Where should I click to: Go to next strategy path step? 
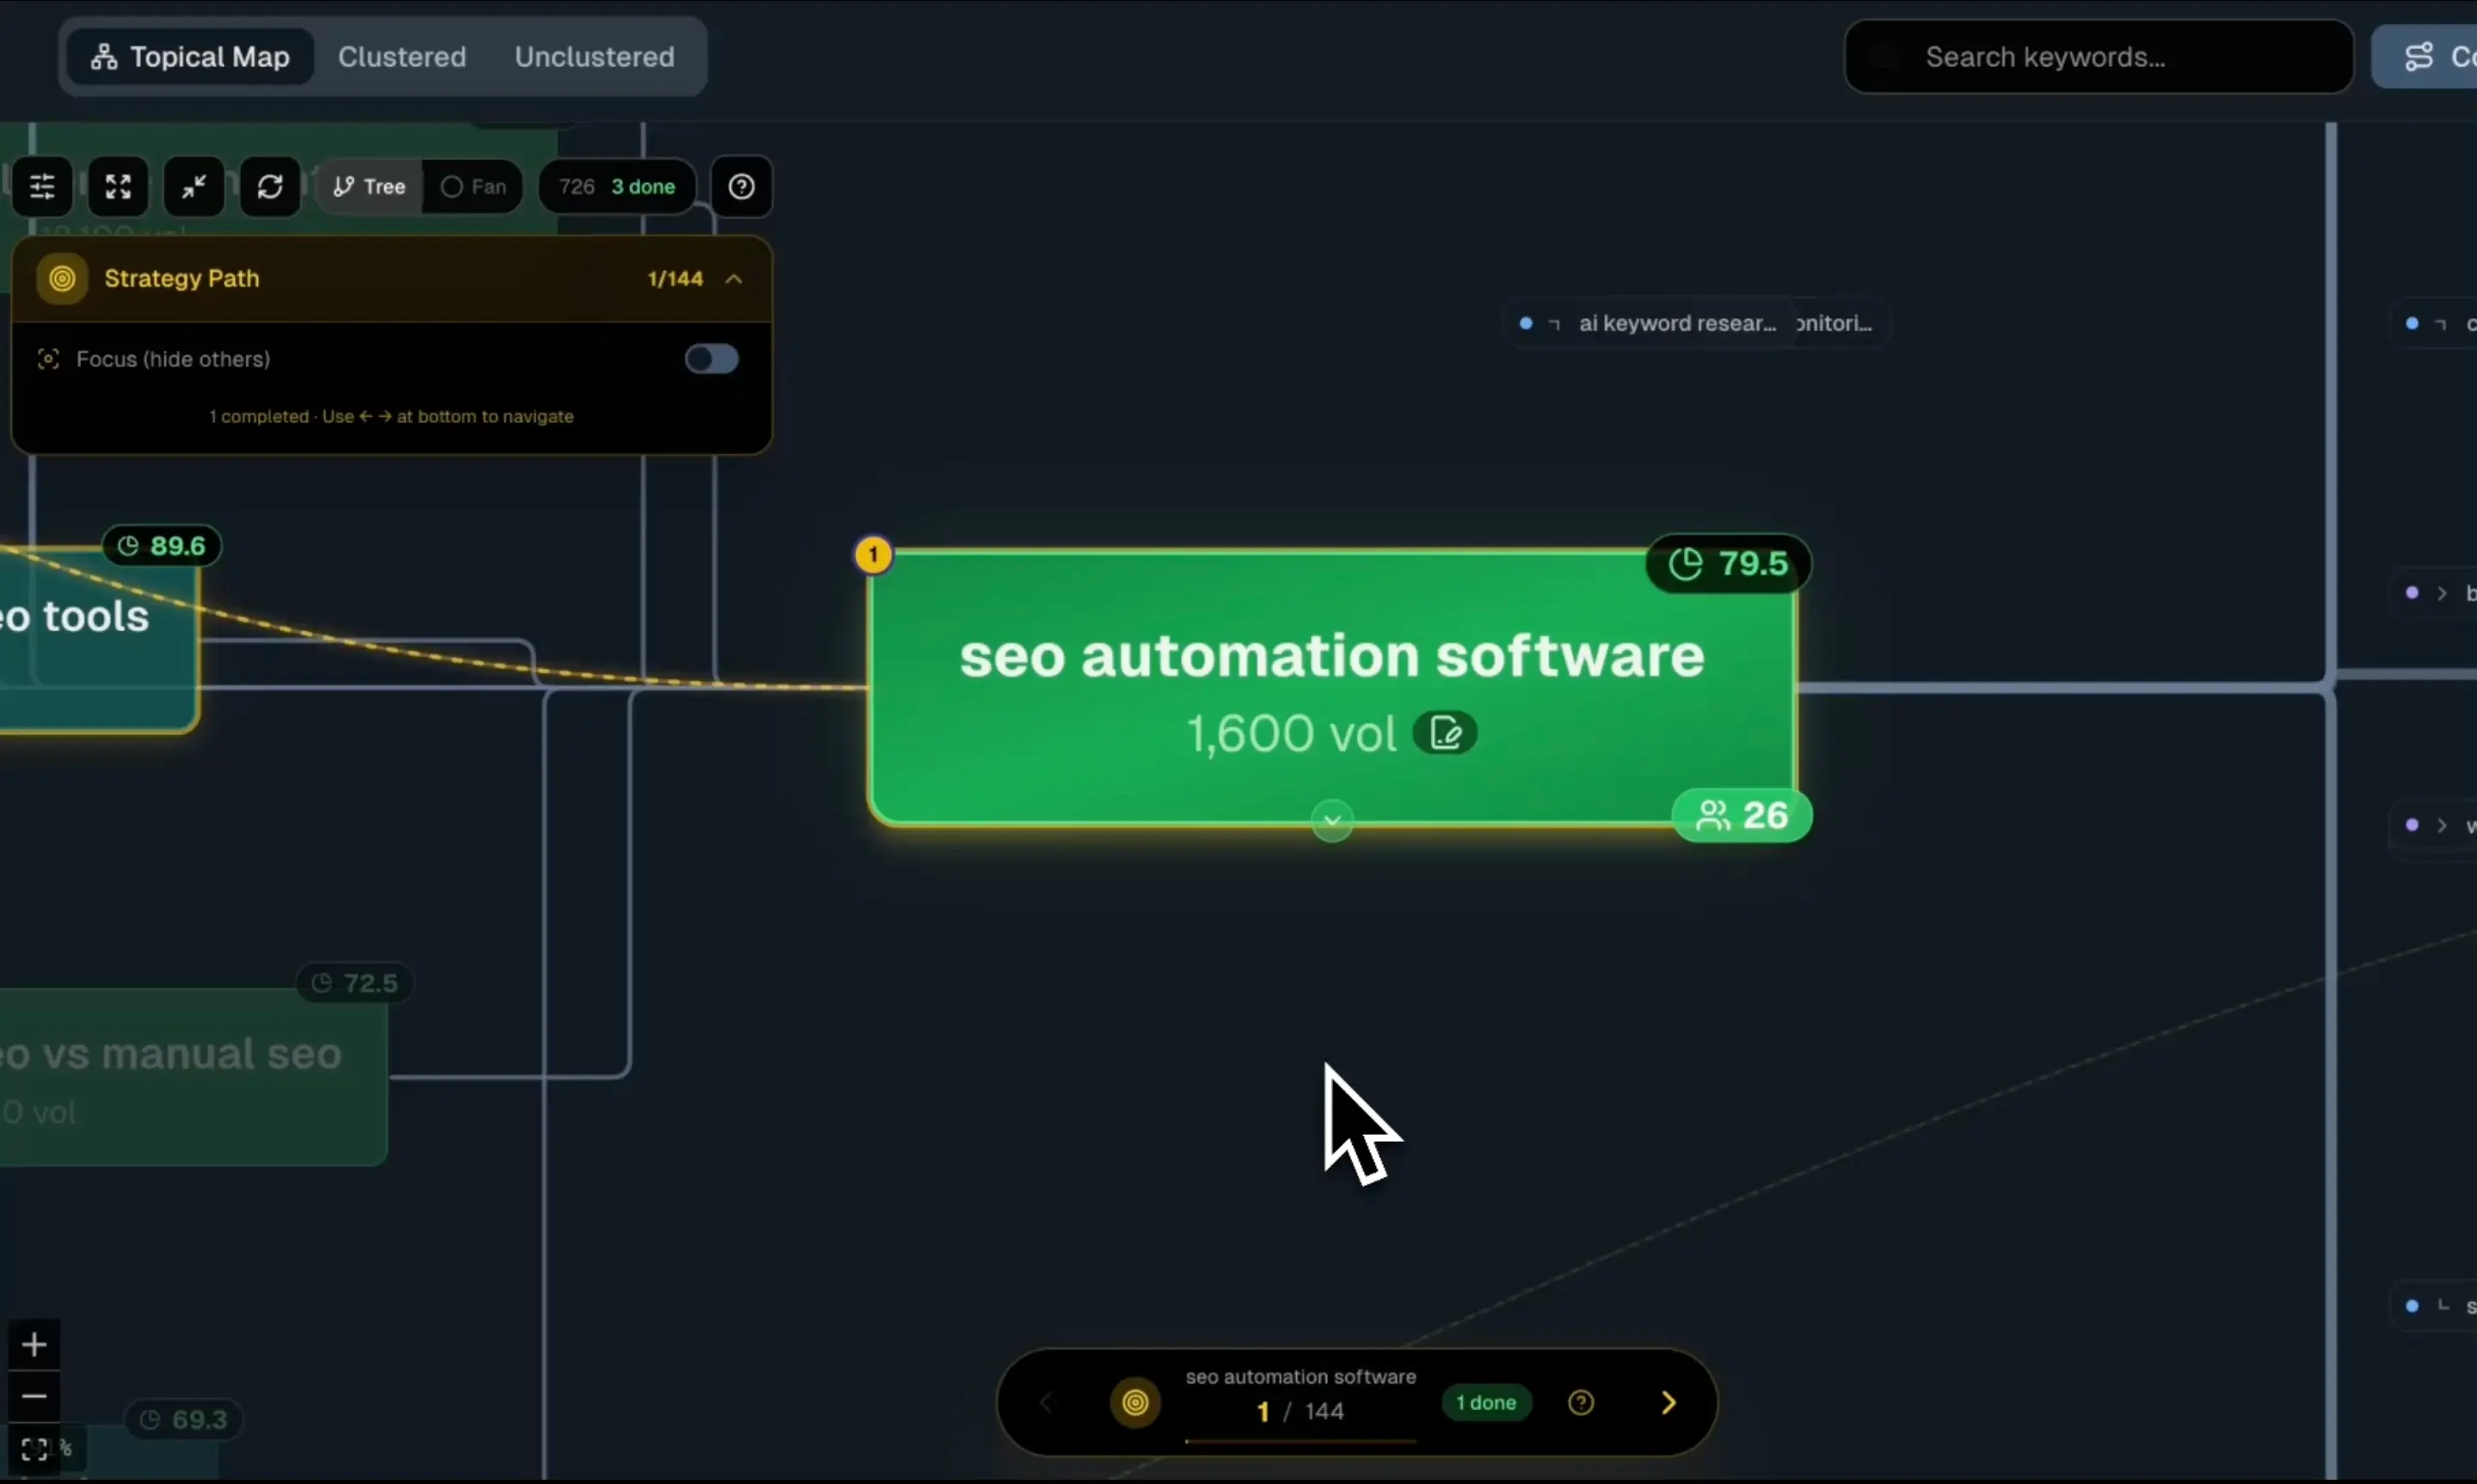tap(1667, 1404)
